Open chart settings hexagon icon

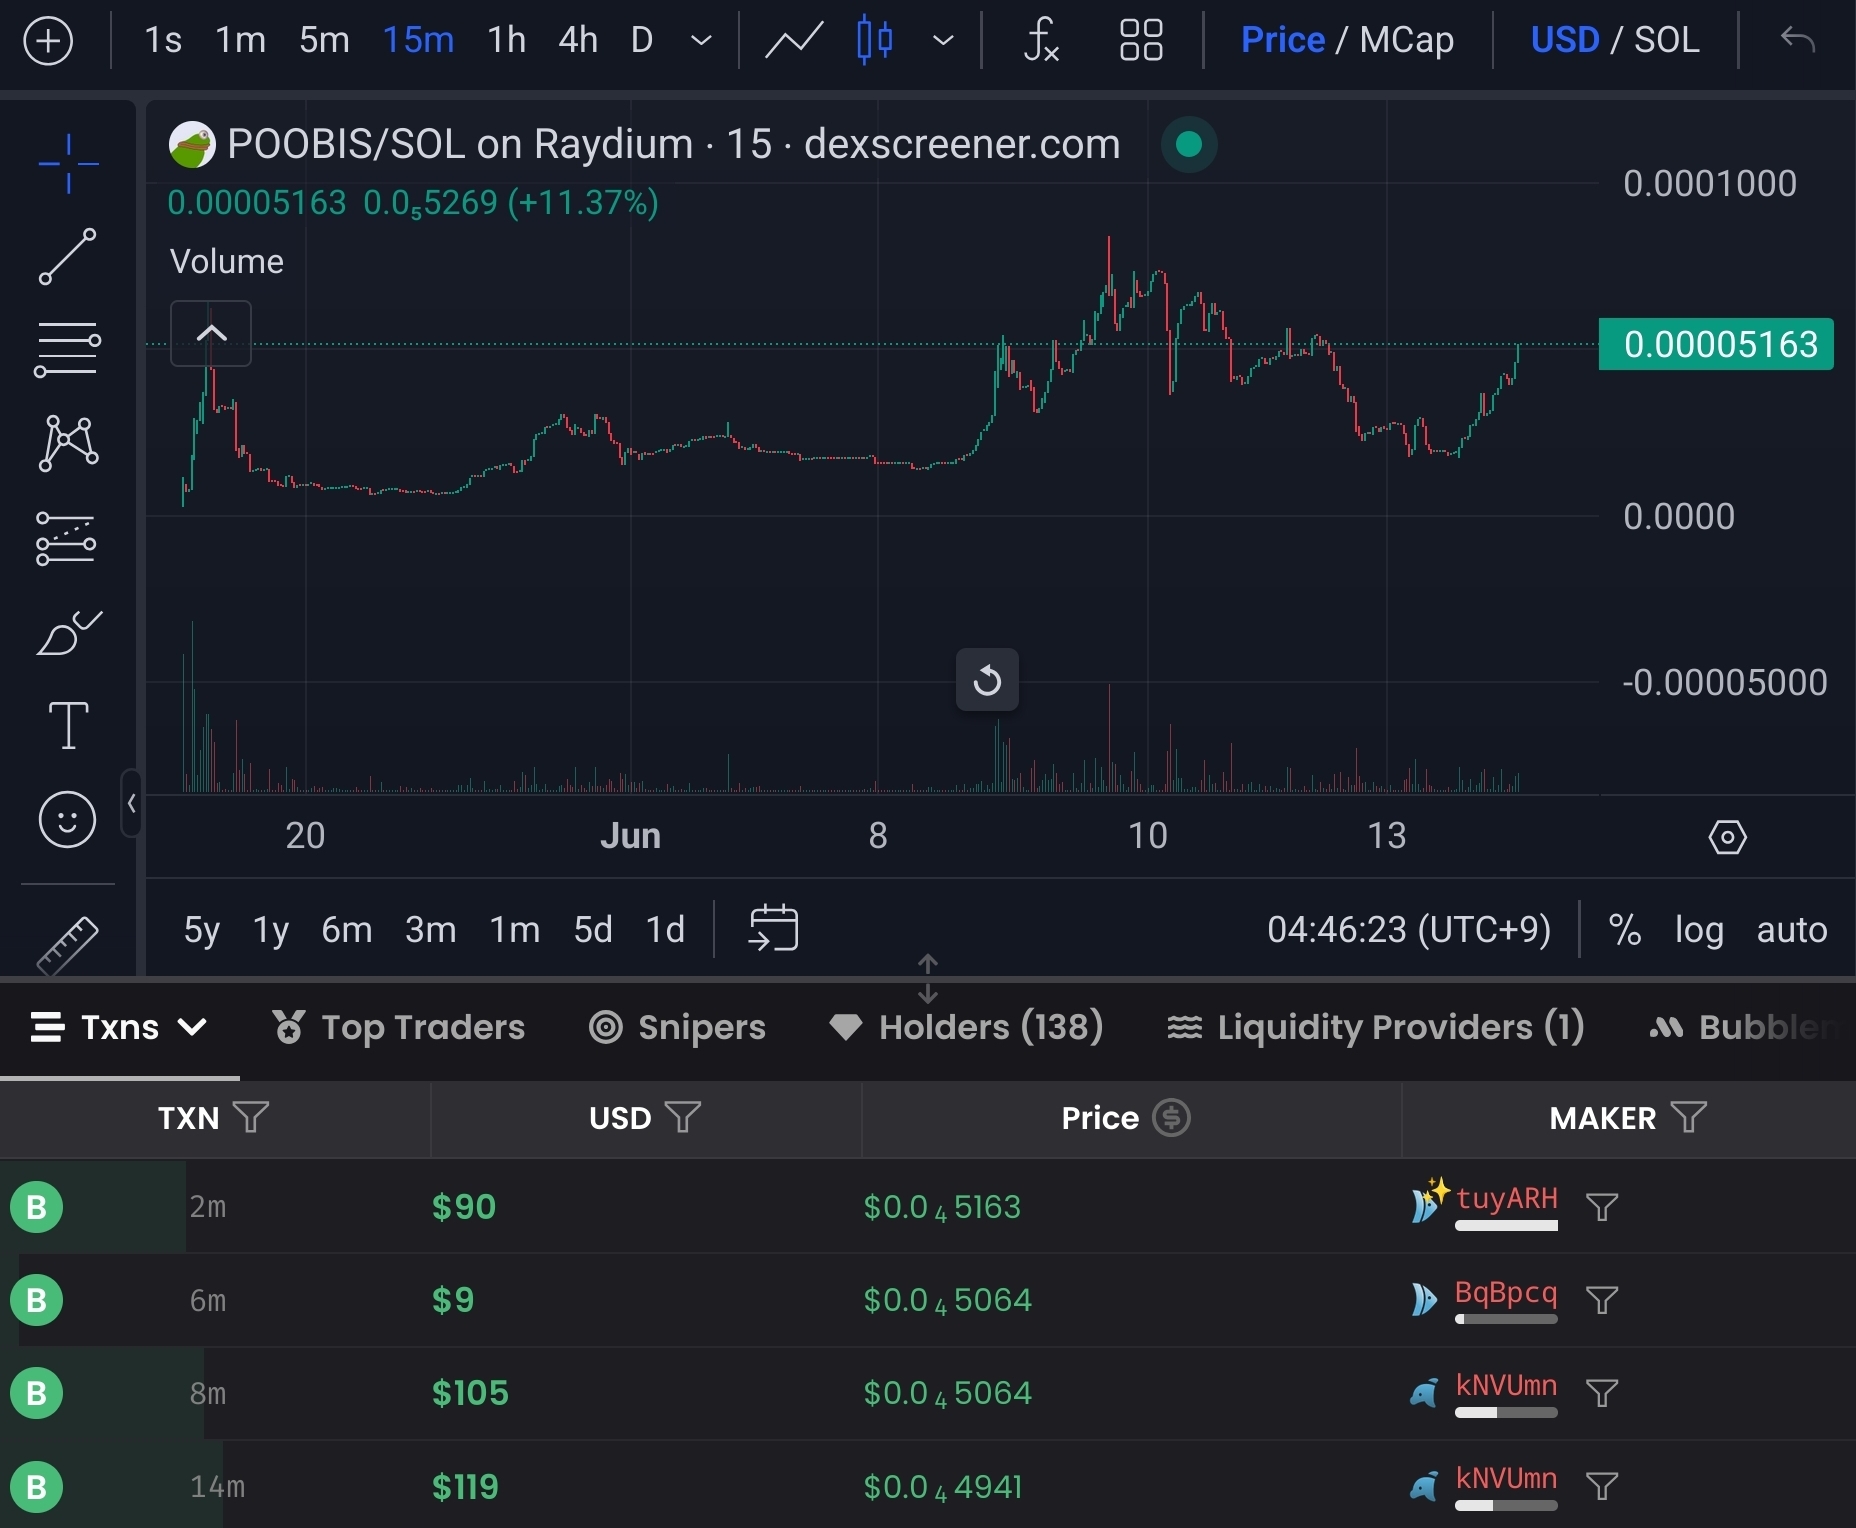[1728, 837]
